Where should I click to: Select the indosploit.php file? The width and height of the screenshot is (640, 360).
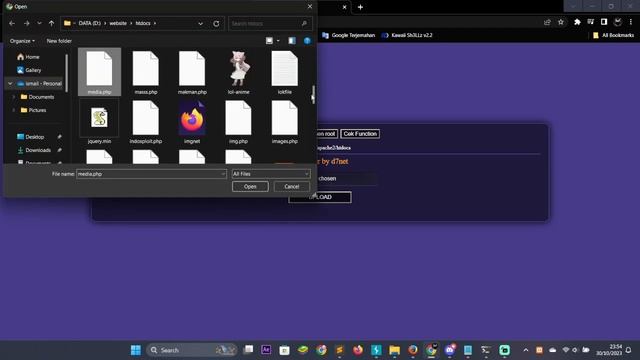[146, 122]
